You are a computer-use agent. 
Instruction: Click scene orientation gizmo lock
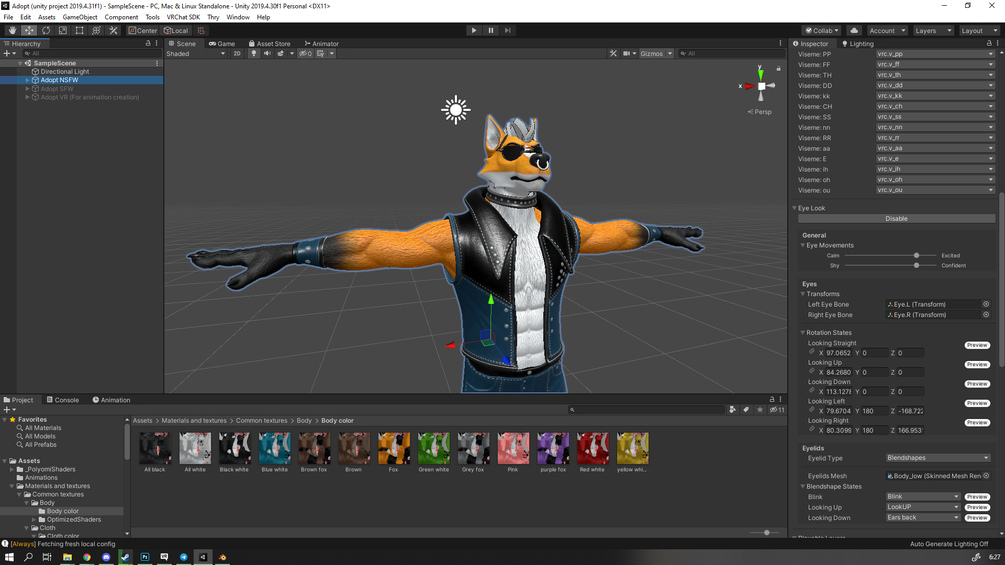(x=778, y=68)
